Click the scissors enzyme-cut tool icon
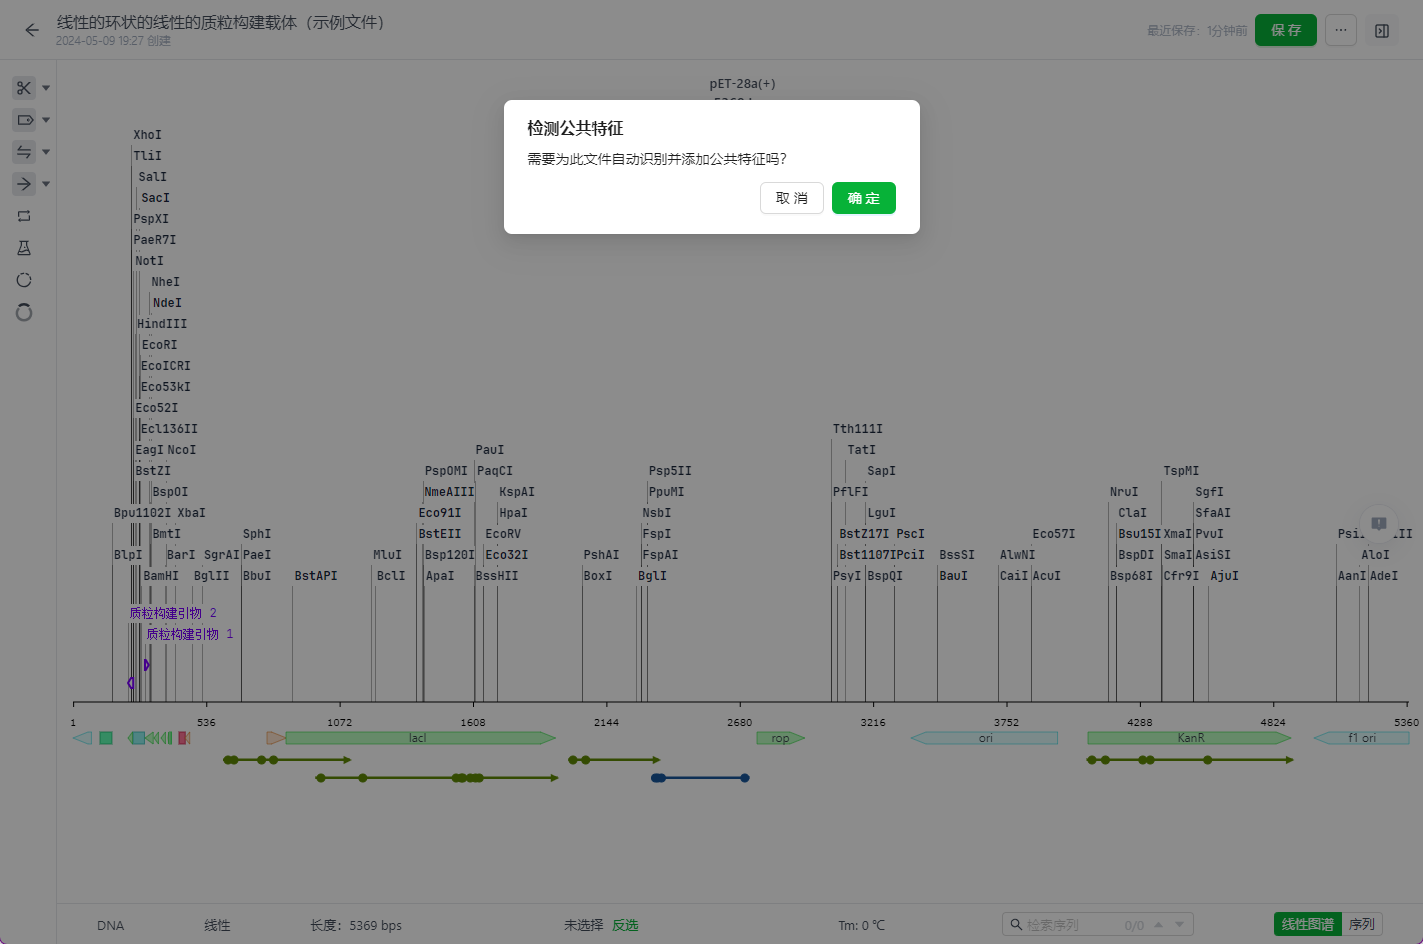Screen dimensions: 1423x944 (x=24, y=88)
